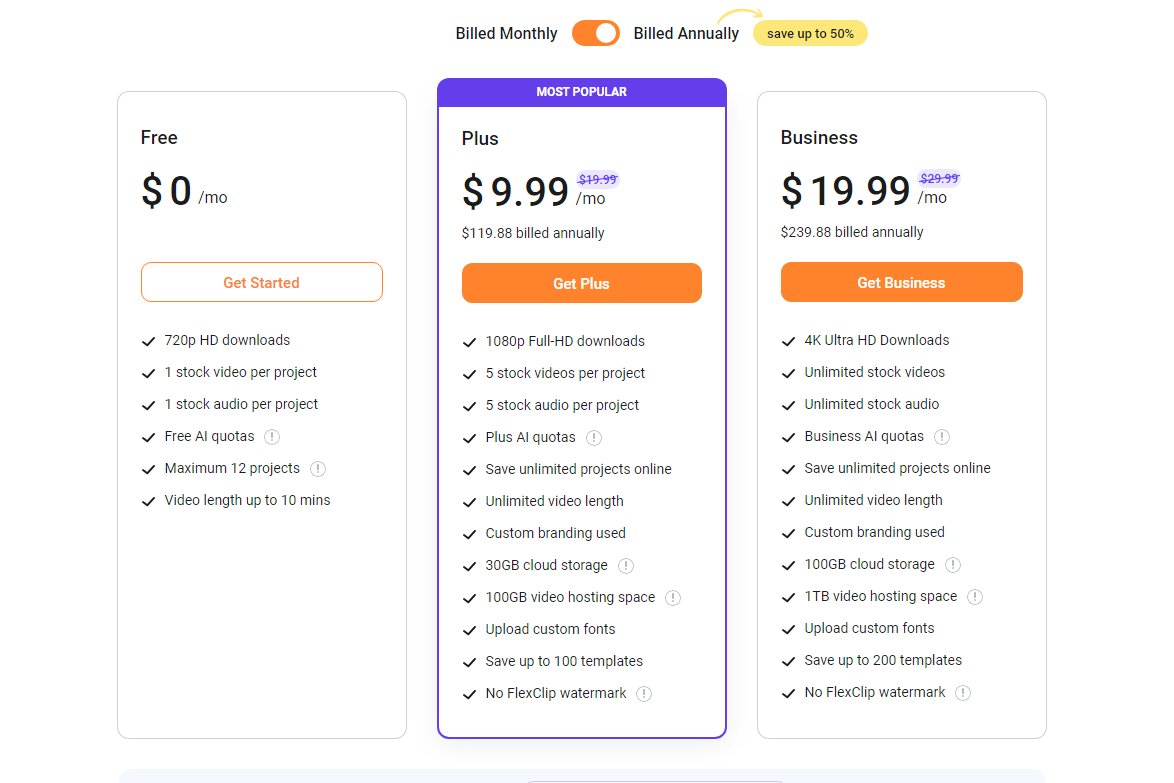The image size is (1174, 783).
Task: Click the Get Plus button
Action: [x=581, y=283]
